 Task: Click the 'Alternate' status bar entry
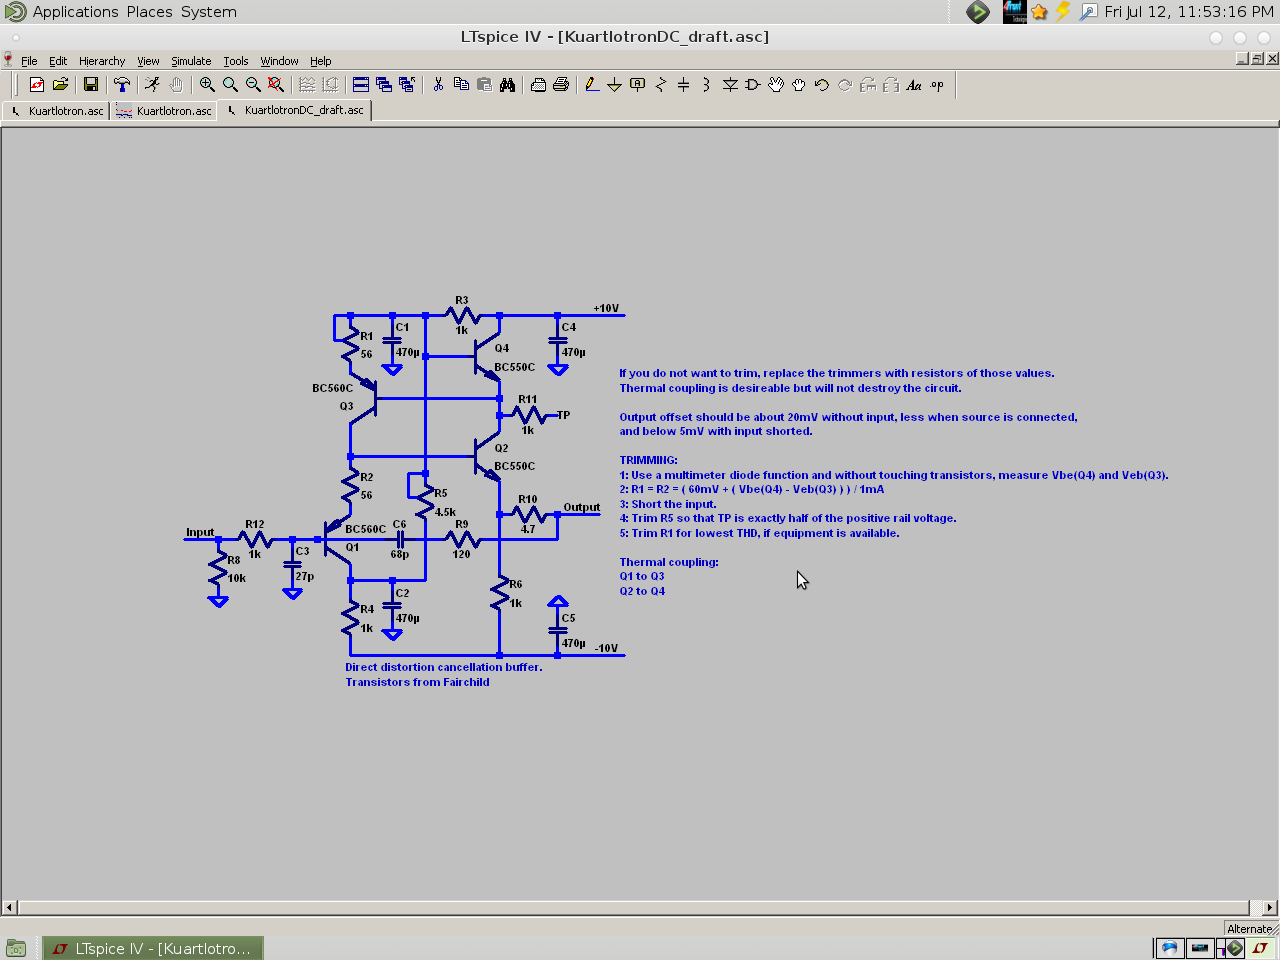pos(1249,929)
